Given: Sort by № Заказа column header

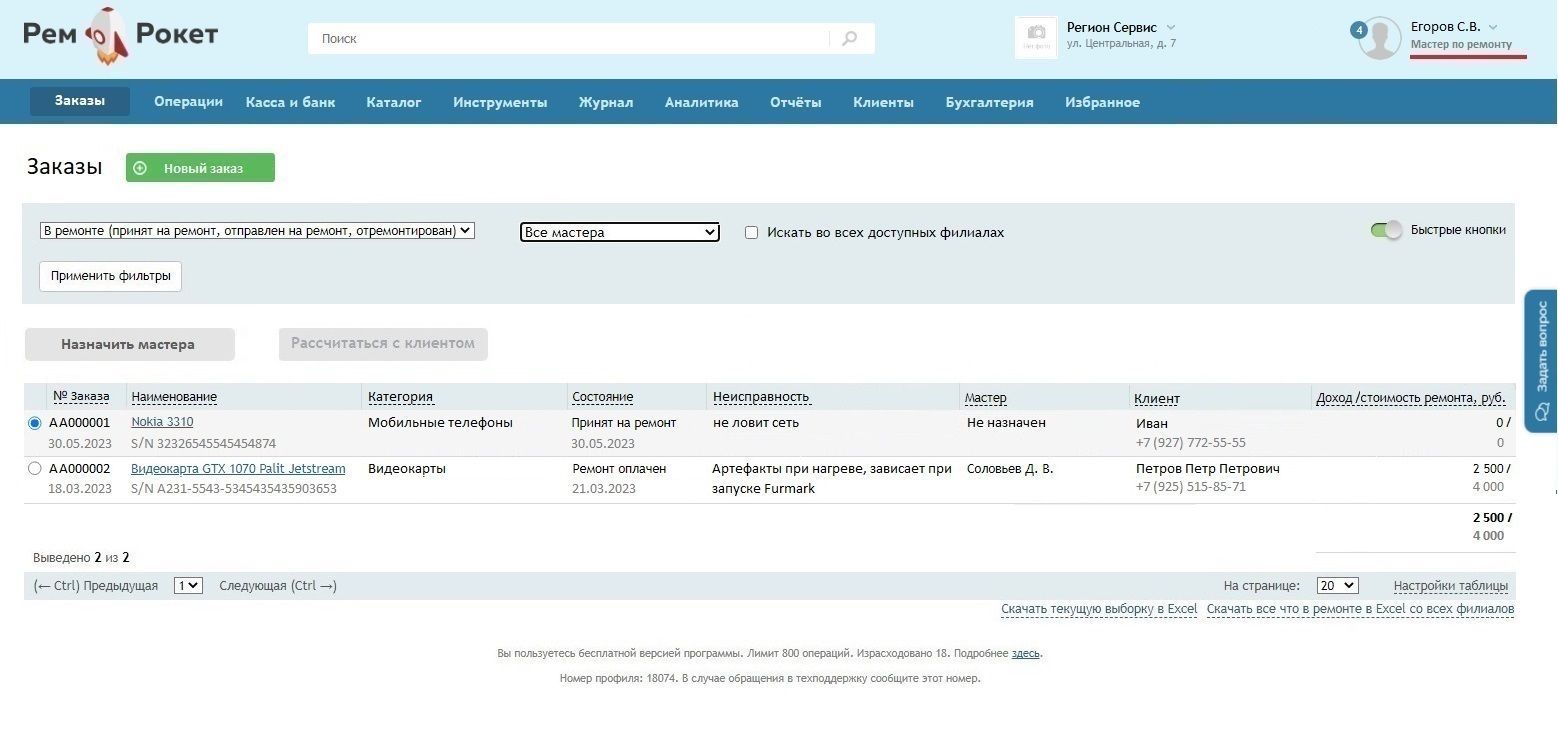Looking at the screenshot, I should [x=81, y=396].
